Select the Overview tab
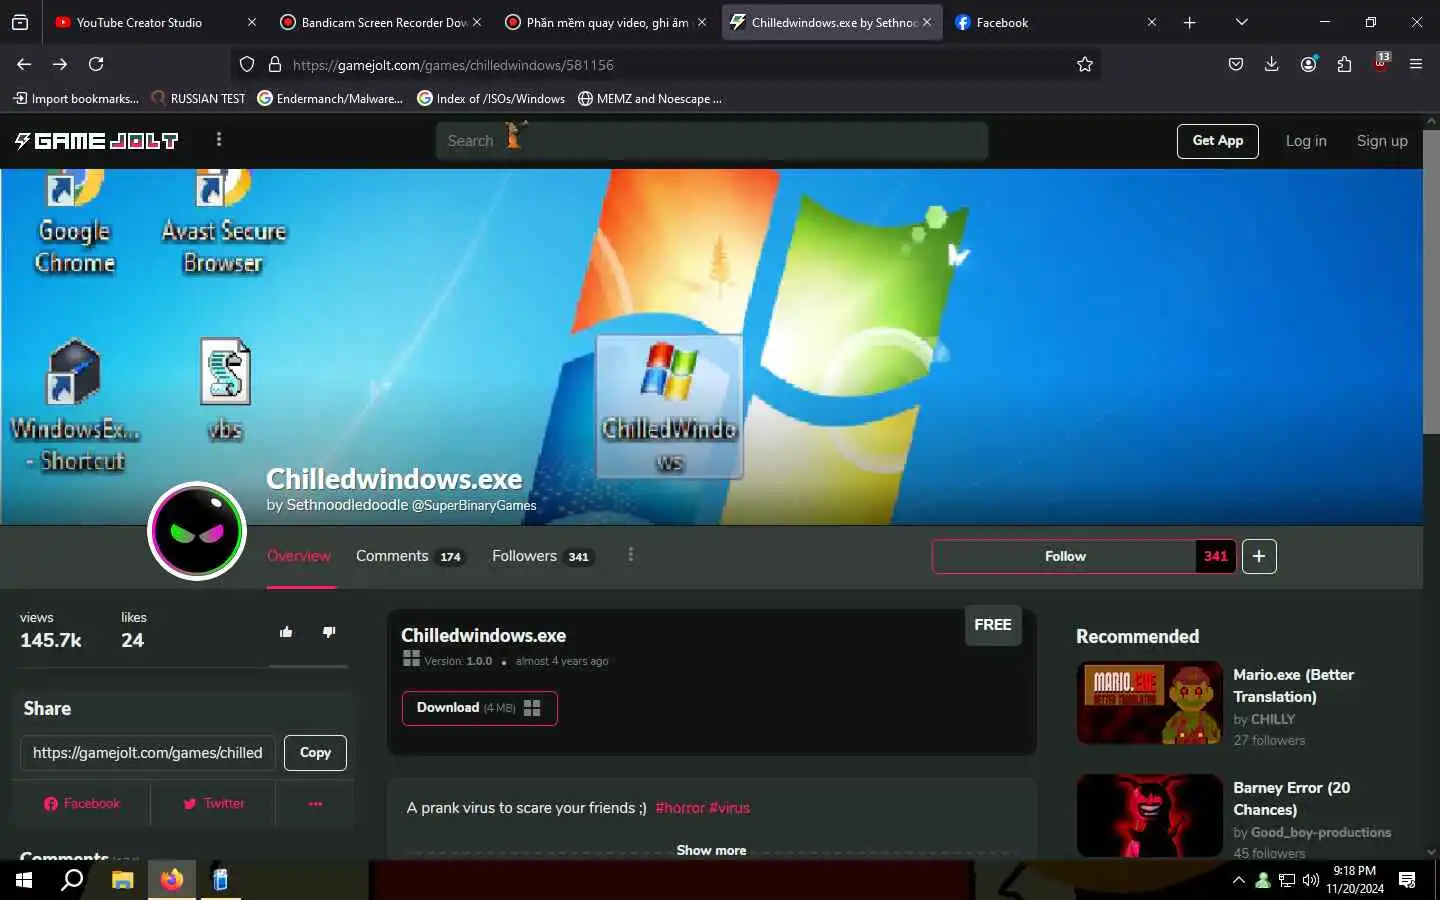 [x=299, y=556]
